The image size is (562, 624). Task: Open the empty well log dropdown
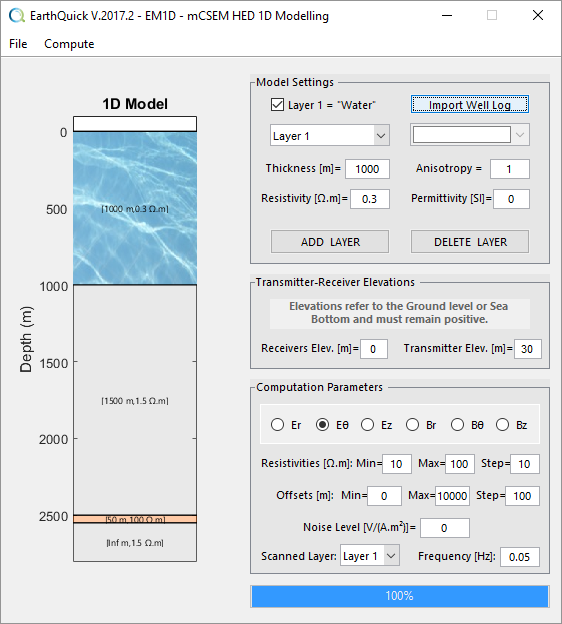tap(470, 135)
